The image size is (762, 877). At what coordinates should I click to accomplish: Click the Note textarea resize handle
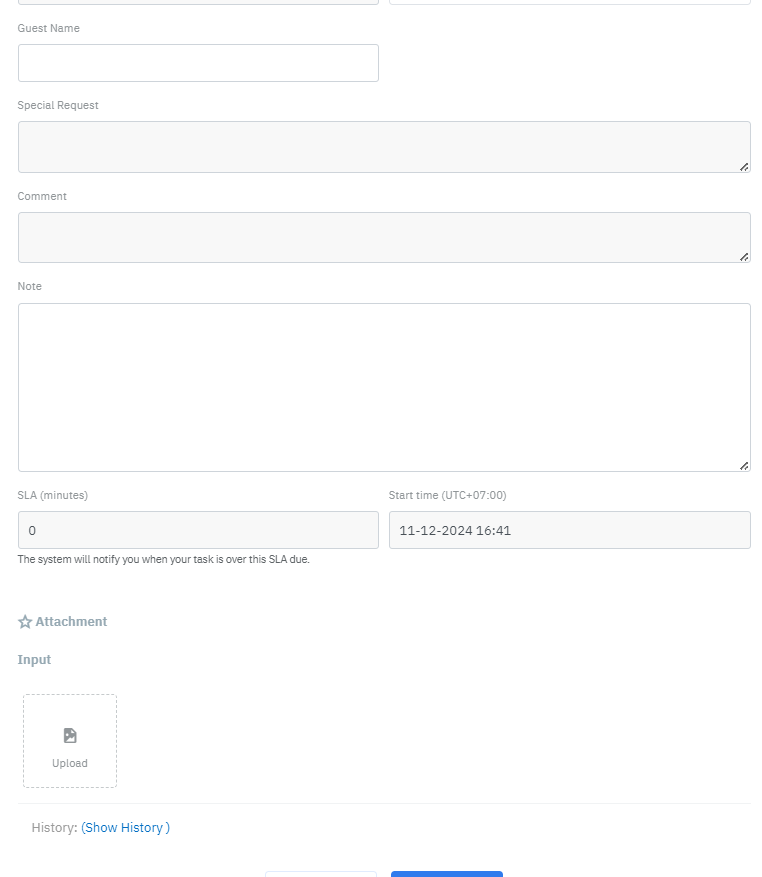(x=744, y=465)
